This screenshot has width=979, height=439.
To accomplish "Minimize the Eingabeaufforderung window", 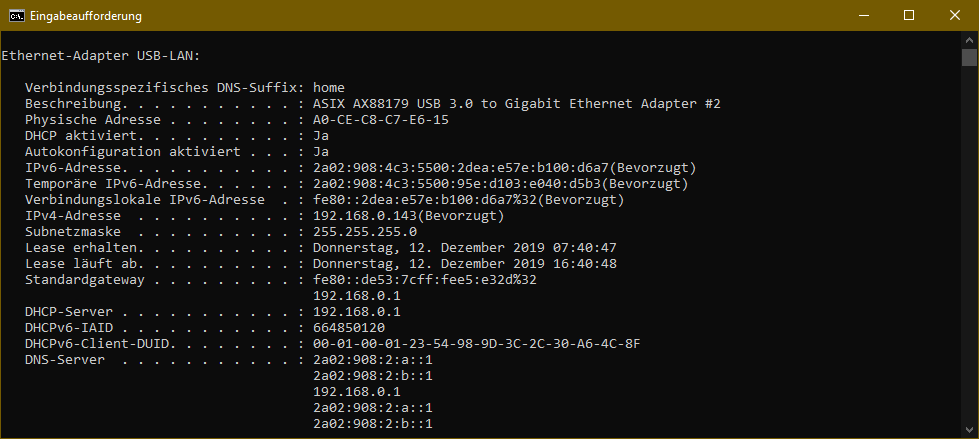I will tap(862, 16).
